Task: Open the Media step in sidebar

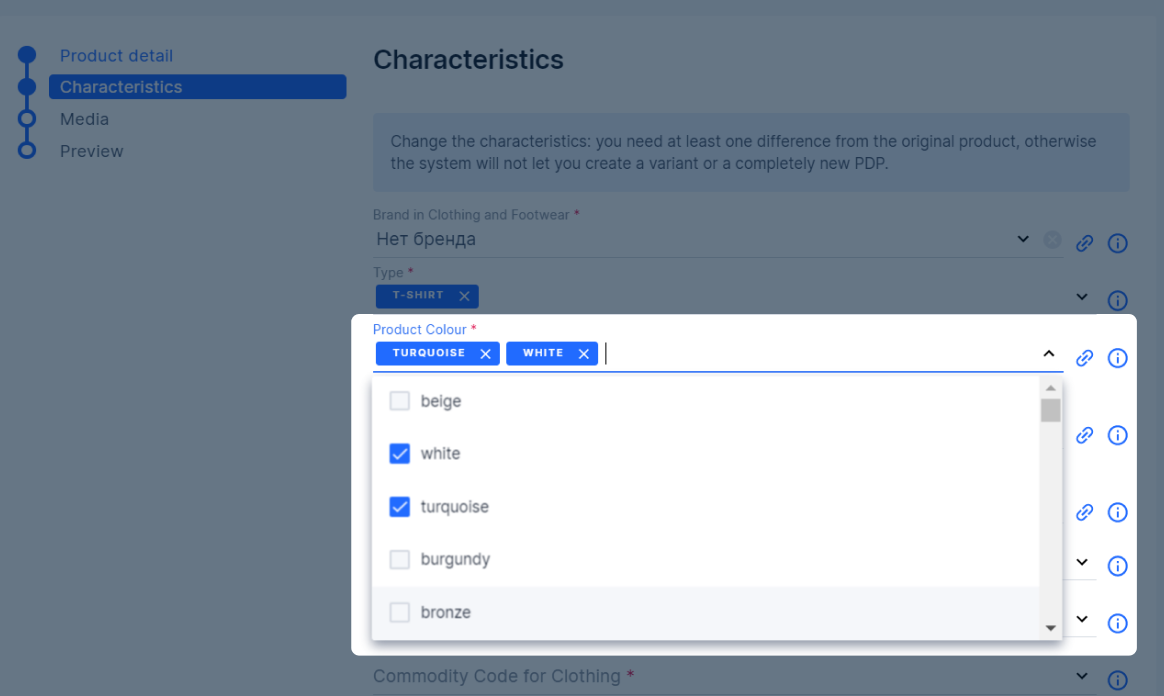Action: pyautogui.click(x=84, y=119)
